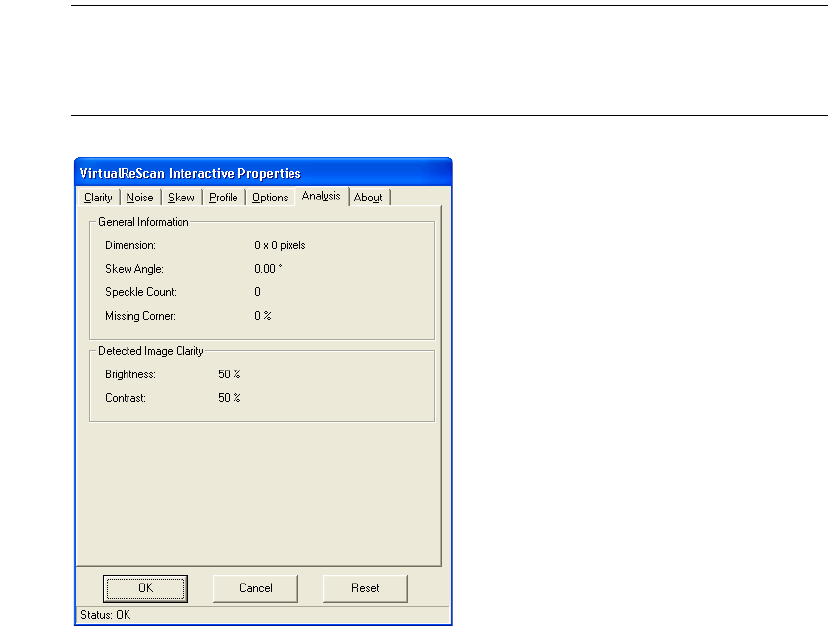Confirm with the OK button
The width and height of the screenshot is (828, 626).
(145, 588)
